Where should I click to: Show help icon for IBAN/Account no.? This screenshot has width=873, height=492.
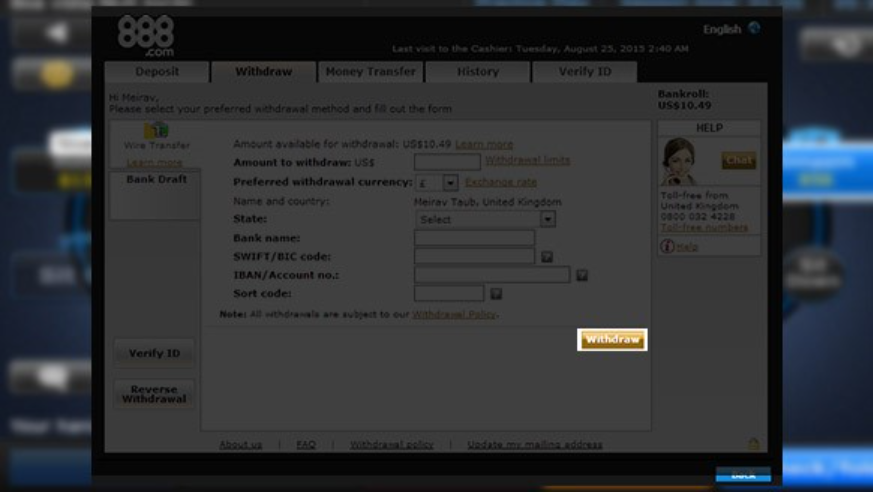[x=582, y=275]
